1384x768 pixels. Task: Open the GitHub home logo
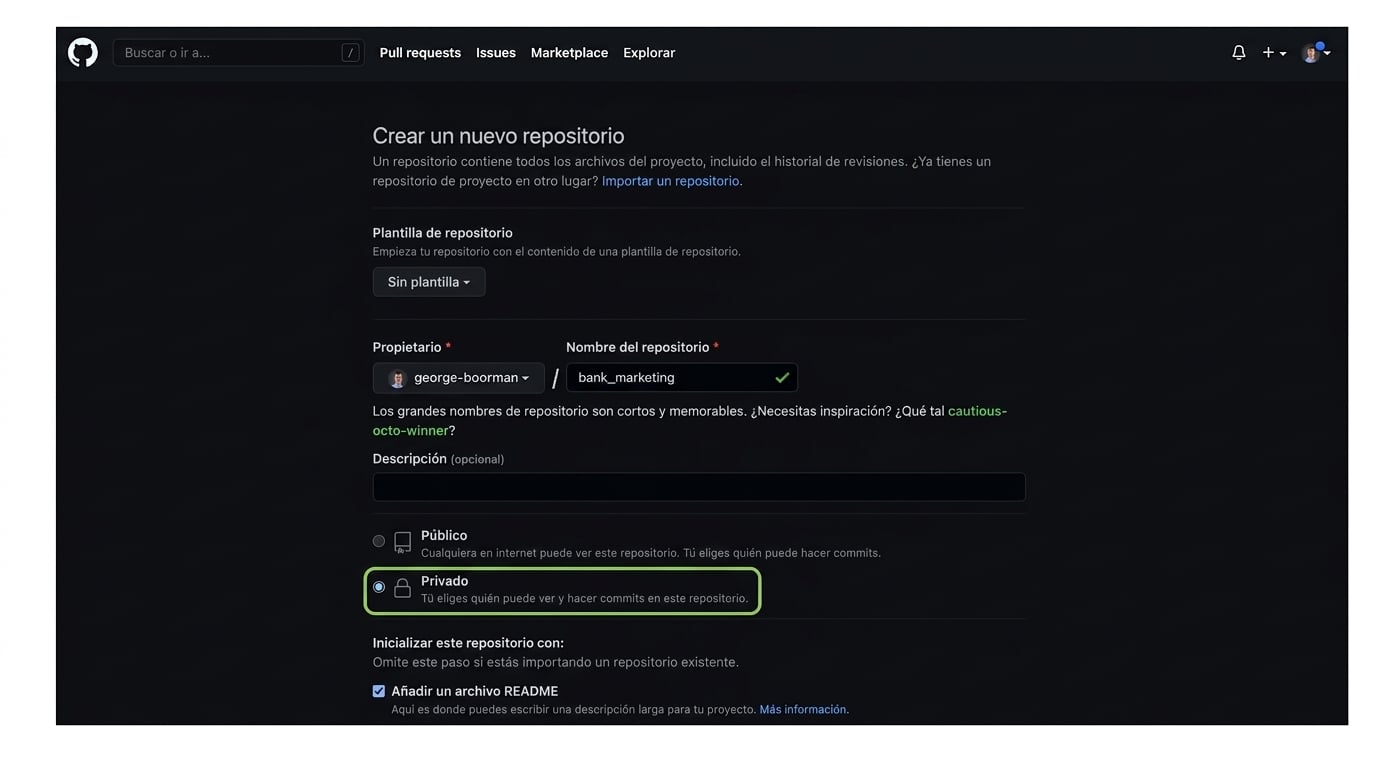[83, 53]
